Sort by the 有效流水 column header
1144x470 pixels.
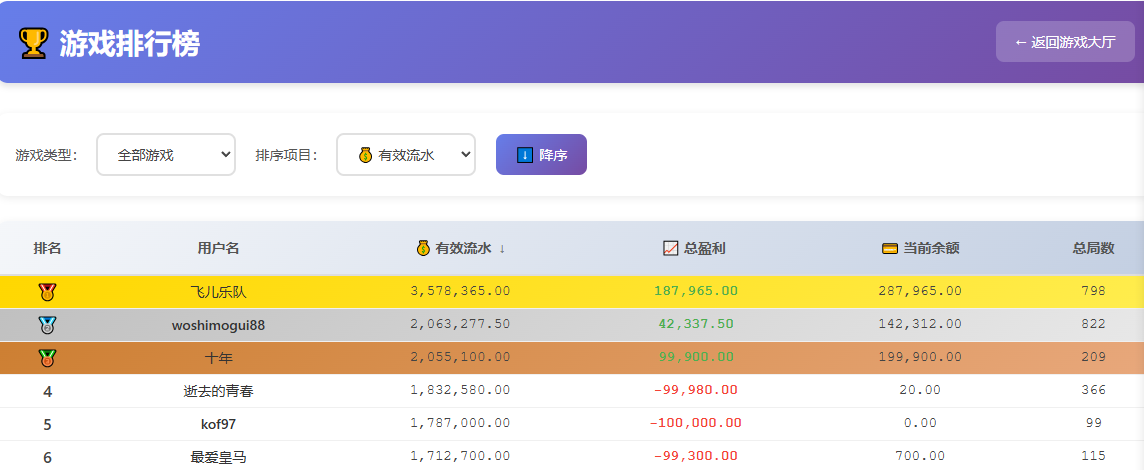pyautogui.click(x=461, y=248)
